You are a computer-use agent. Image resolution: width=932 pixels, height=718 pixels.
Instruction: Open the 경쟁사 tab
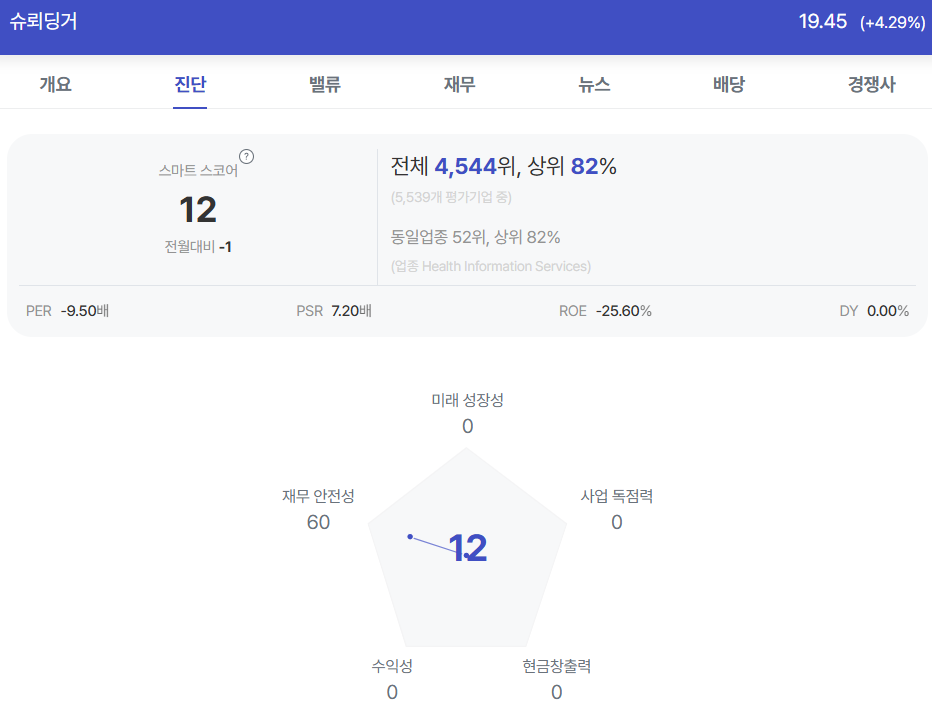point(871,85)
